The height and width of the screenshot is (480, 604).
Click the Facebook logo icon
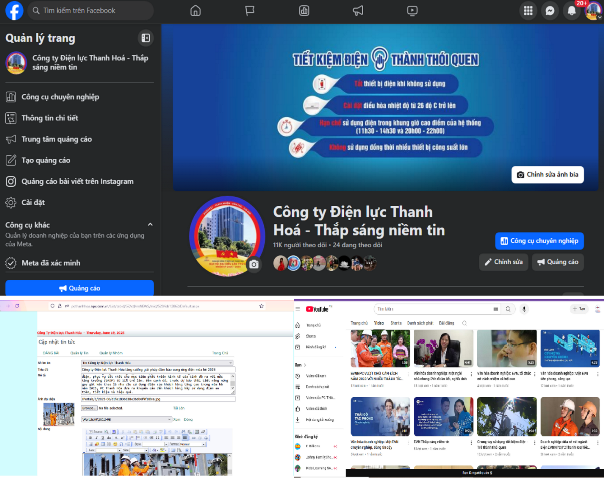(14, 10)
